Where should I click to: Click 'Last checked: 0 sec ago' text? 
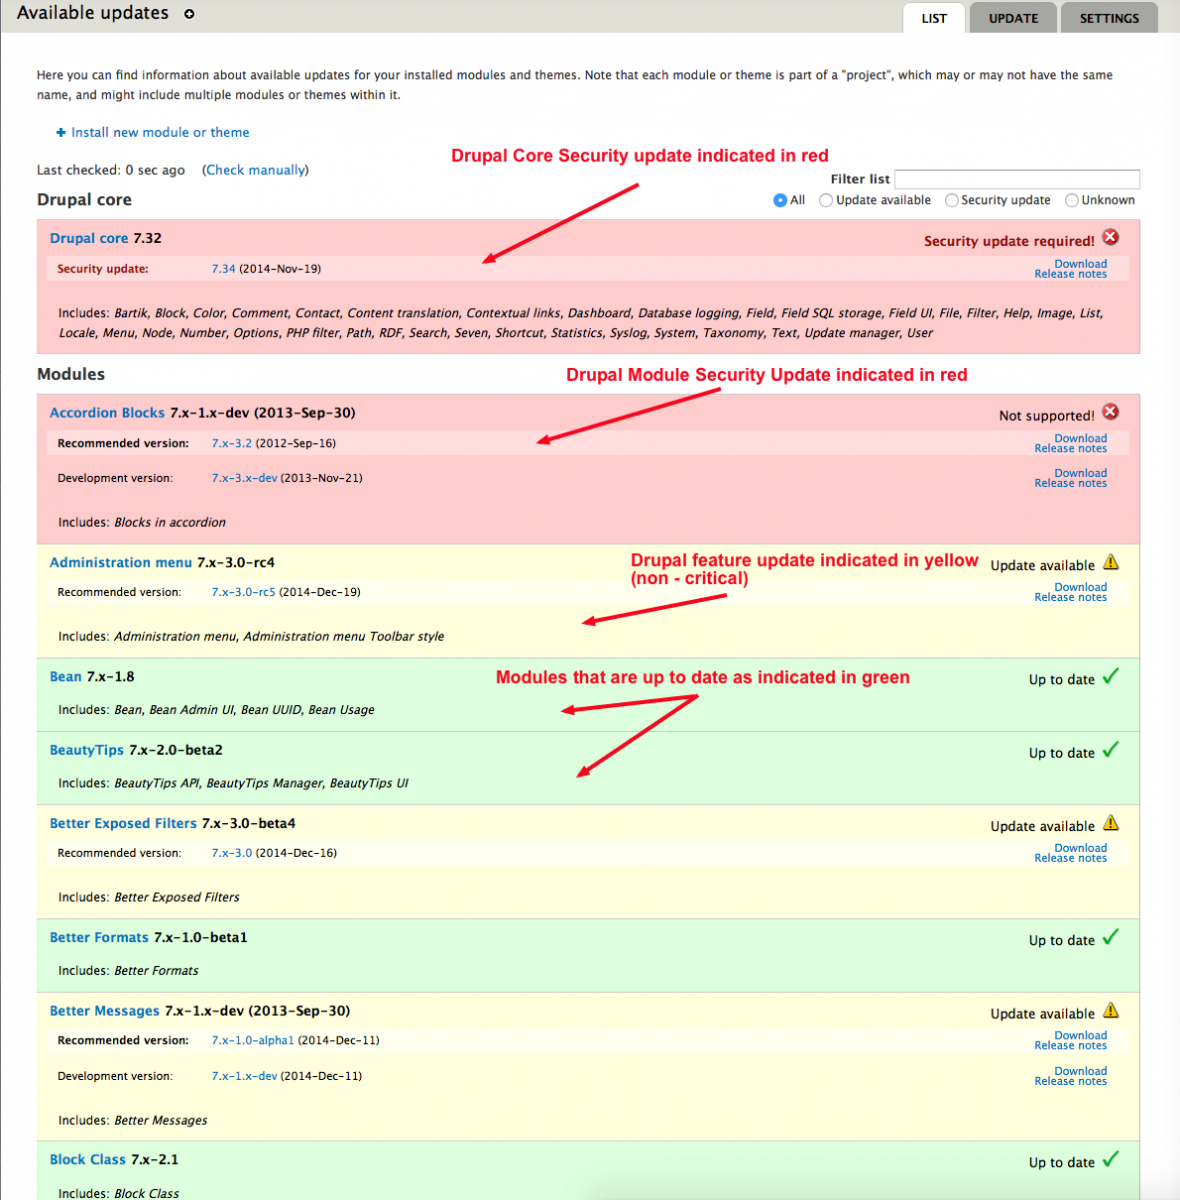point(111,170)
